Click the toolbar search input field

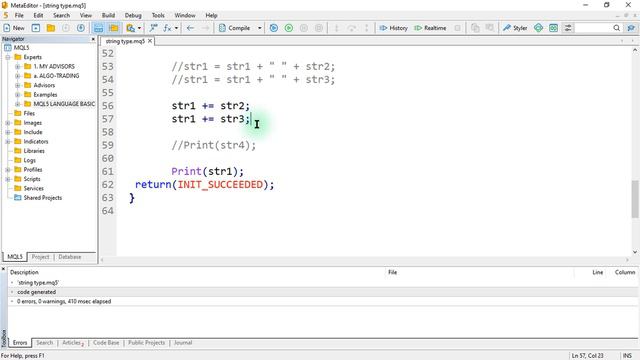coord(593,28)
